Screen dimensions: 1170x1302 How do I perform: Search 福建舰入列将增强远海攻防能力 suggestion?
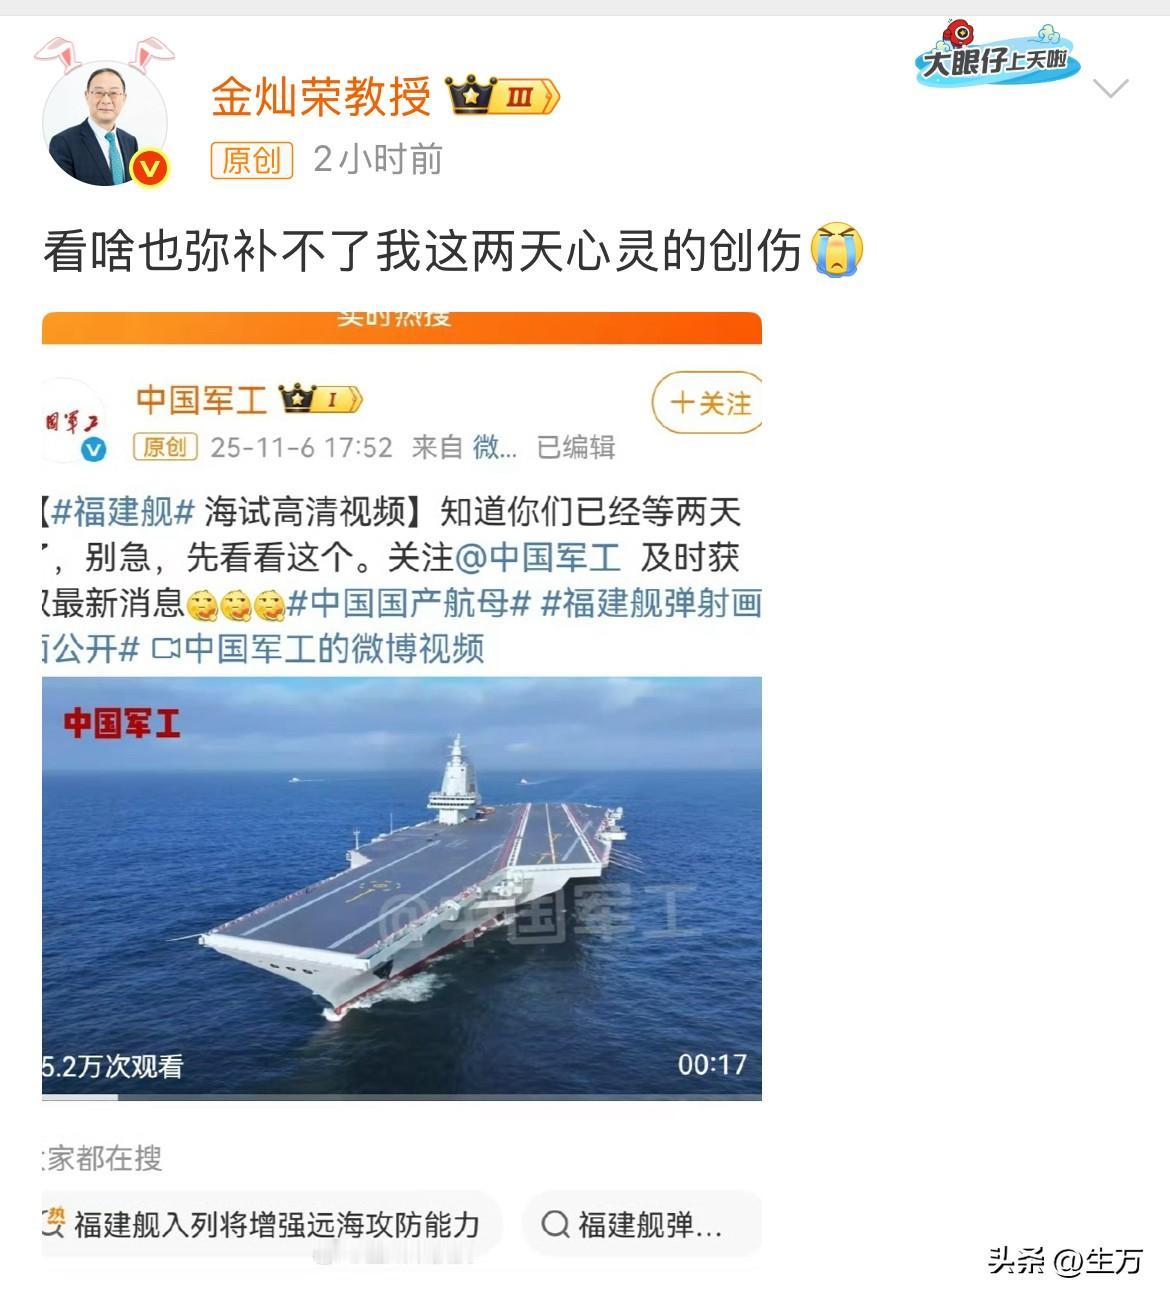[x=270, y=1224]
